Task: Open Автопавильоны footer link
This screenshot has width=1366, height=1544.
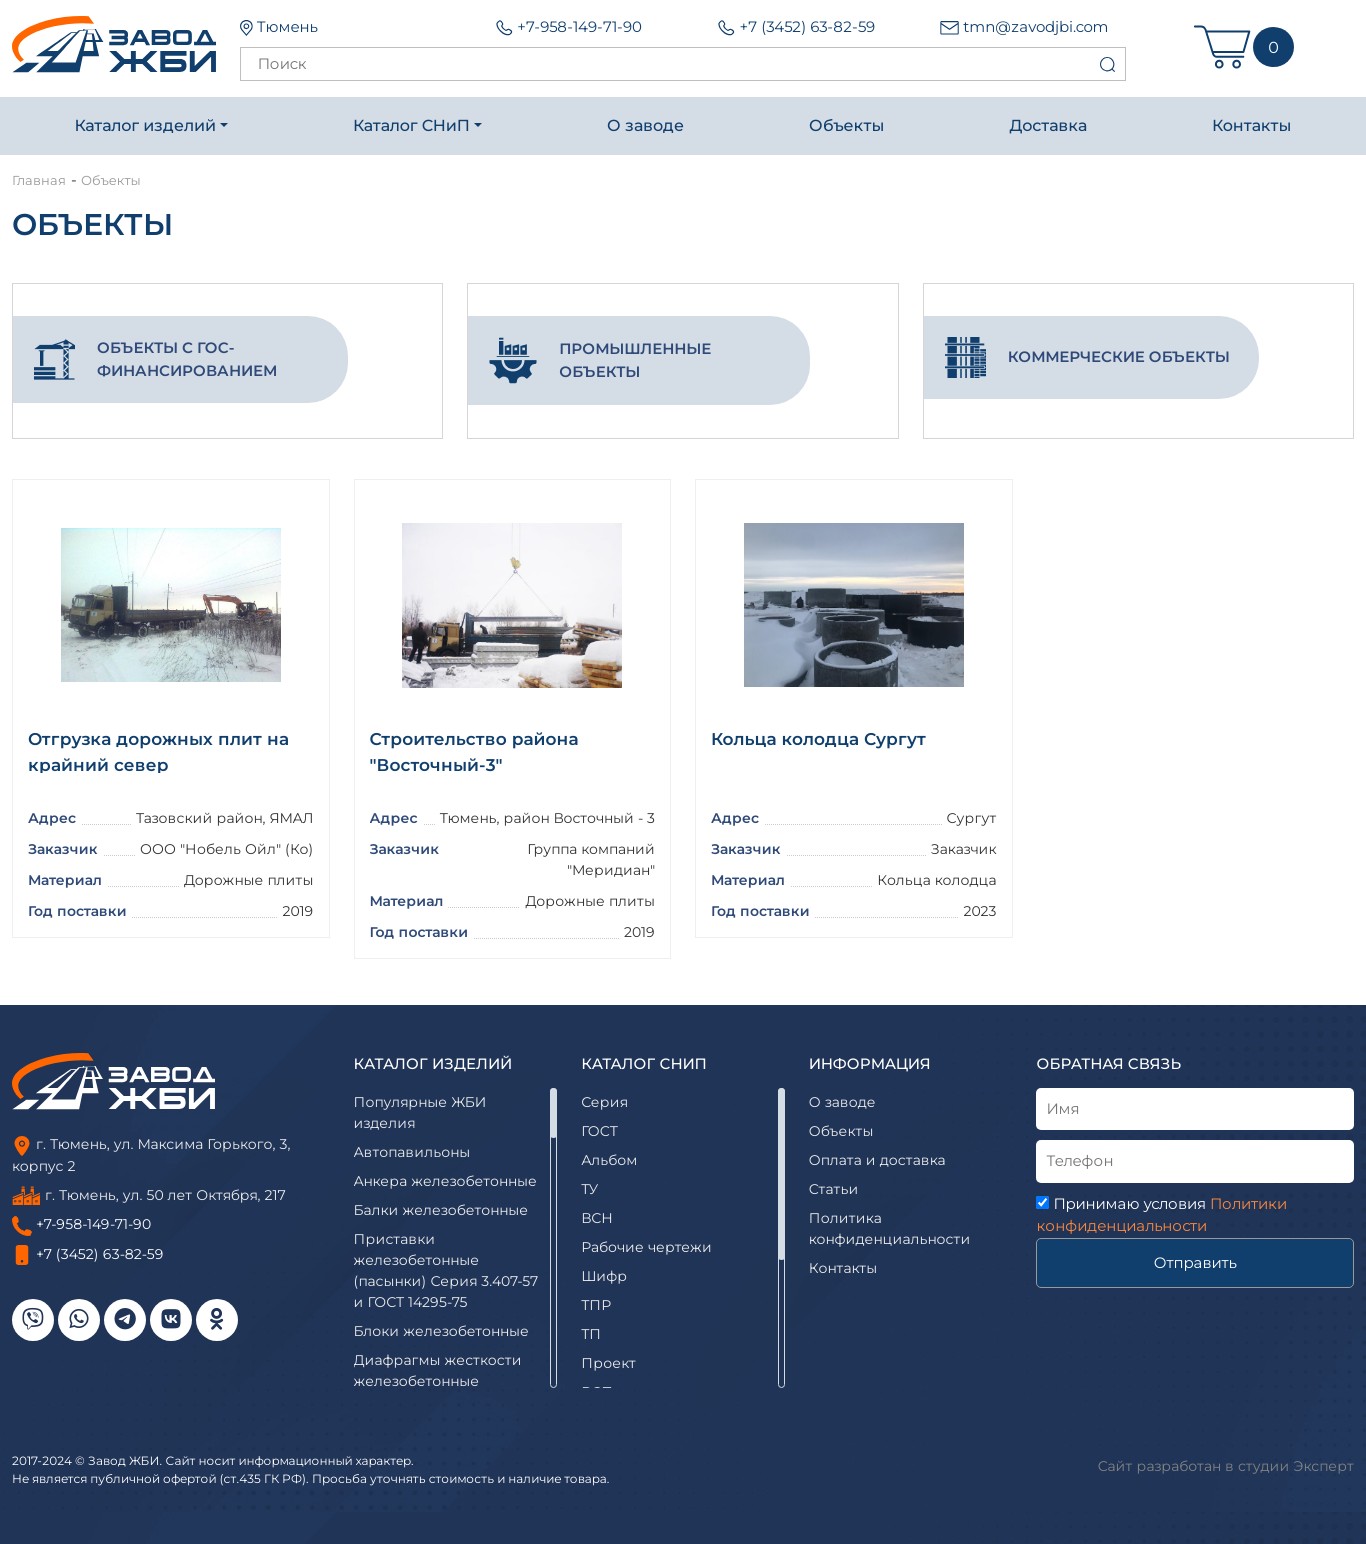Action: (x=412, y=1152)
